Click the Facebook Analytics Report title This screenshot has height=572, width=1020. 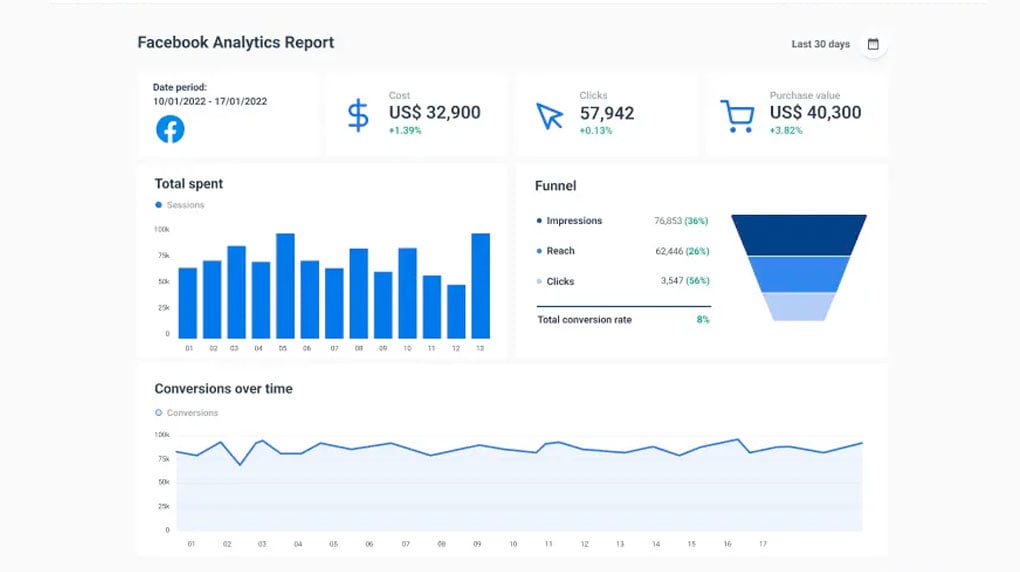tap(235, 43)
